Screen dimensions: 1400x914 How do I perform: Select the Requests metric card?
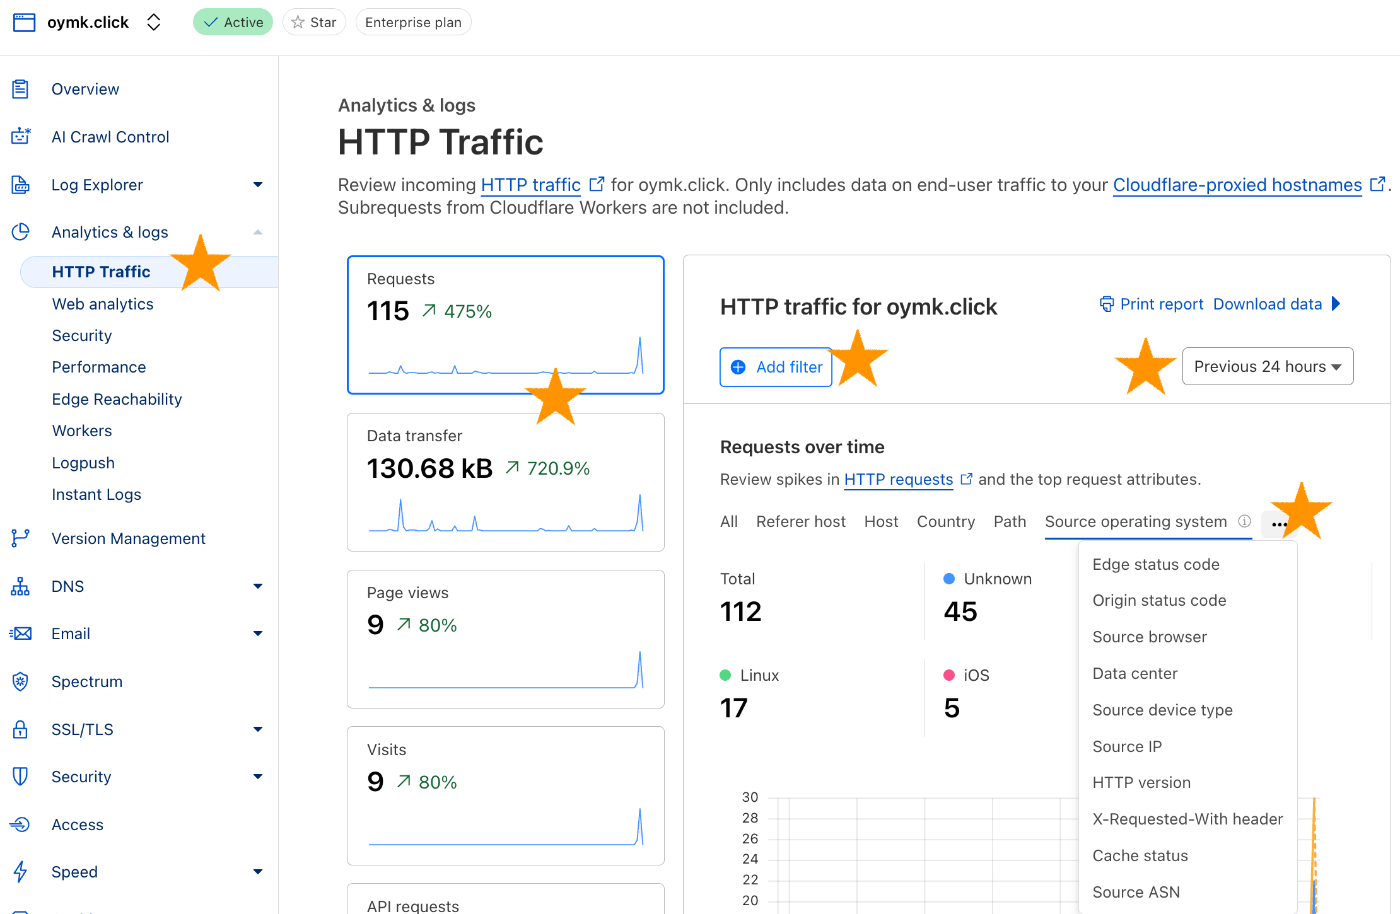(506, 325)
